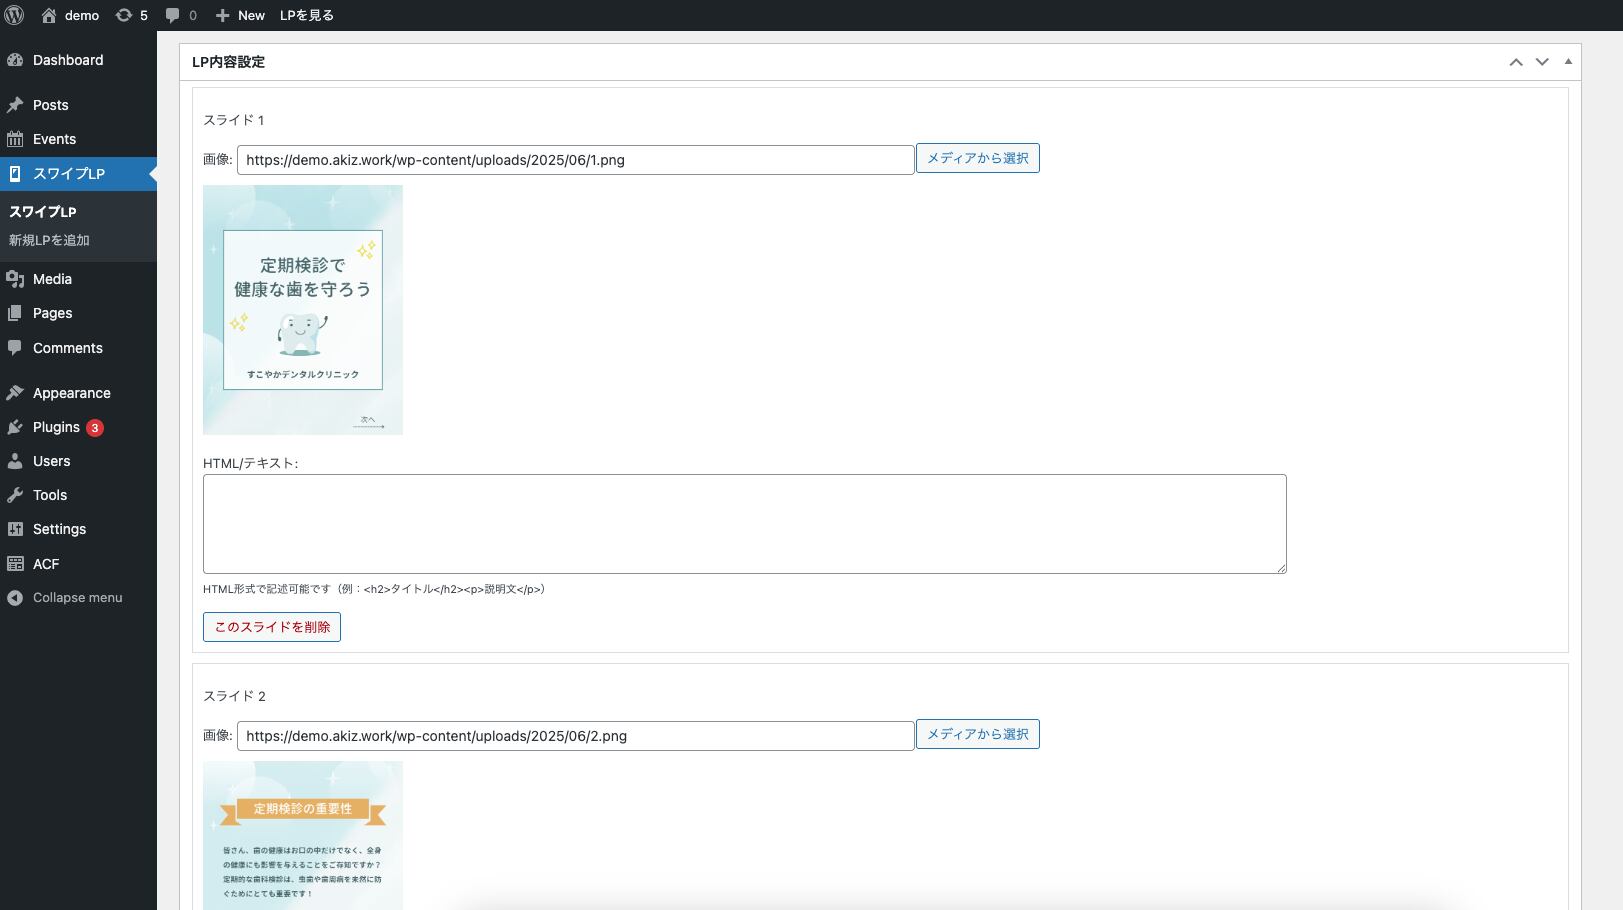
Task: Click the LPを見る link in admin bar
Action: (x=307, y=15)
